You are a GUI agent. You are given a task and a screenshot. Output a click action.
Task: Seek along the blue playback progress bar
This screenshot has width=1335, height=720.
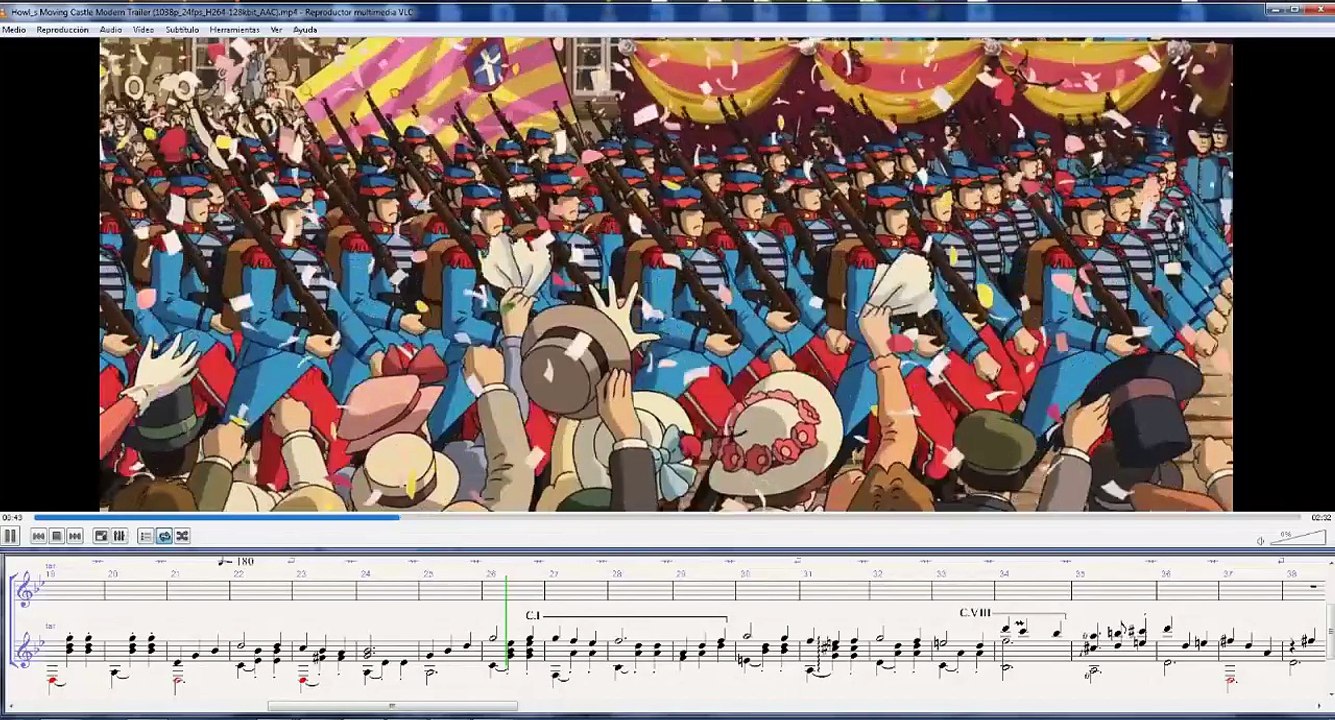click(667, 517)
